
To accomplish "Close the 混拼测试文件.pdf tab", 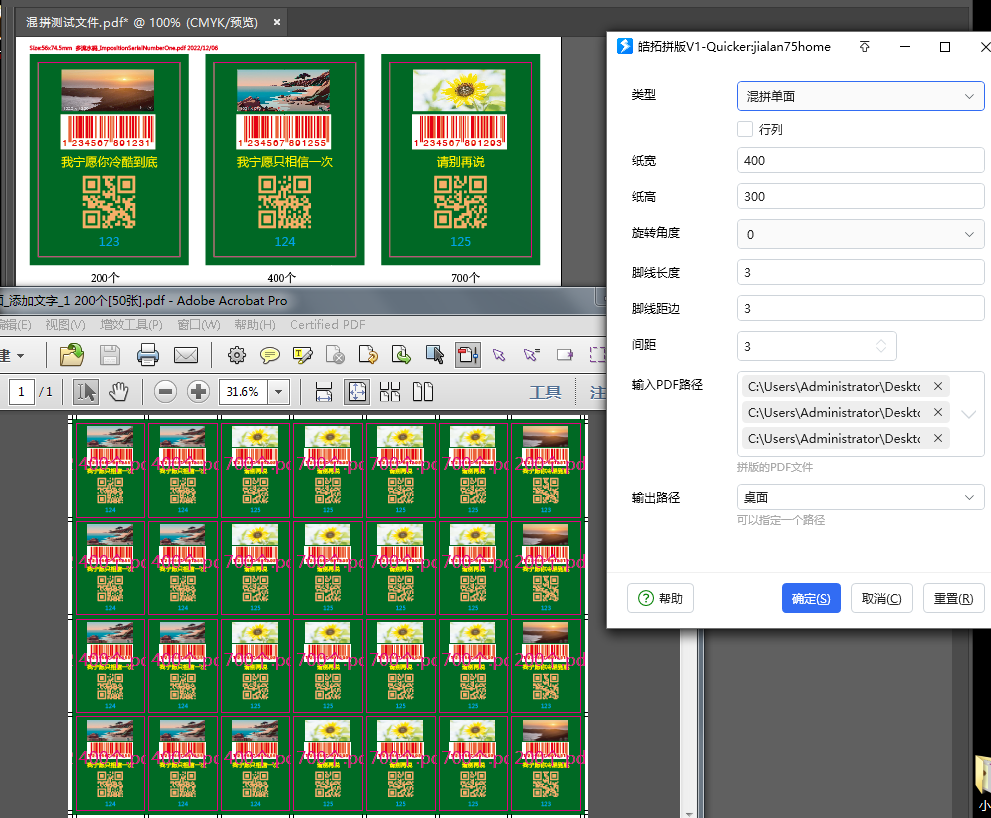I will pyautogui.click(x=277, y=22).
